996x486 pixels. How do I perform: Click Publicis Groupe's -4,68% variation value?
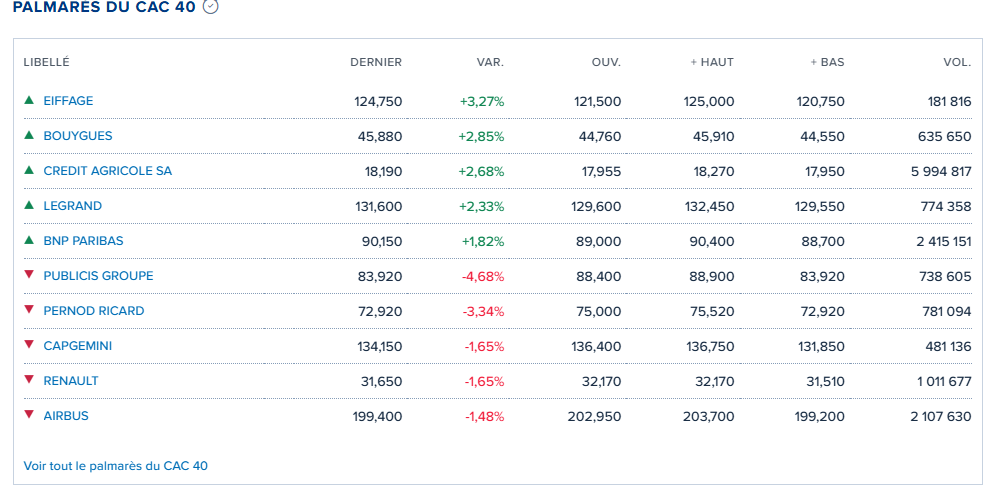(483, 276)
